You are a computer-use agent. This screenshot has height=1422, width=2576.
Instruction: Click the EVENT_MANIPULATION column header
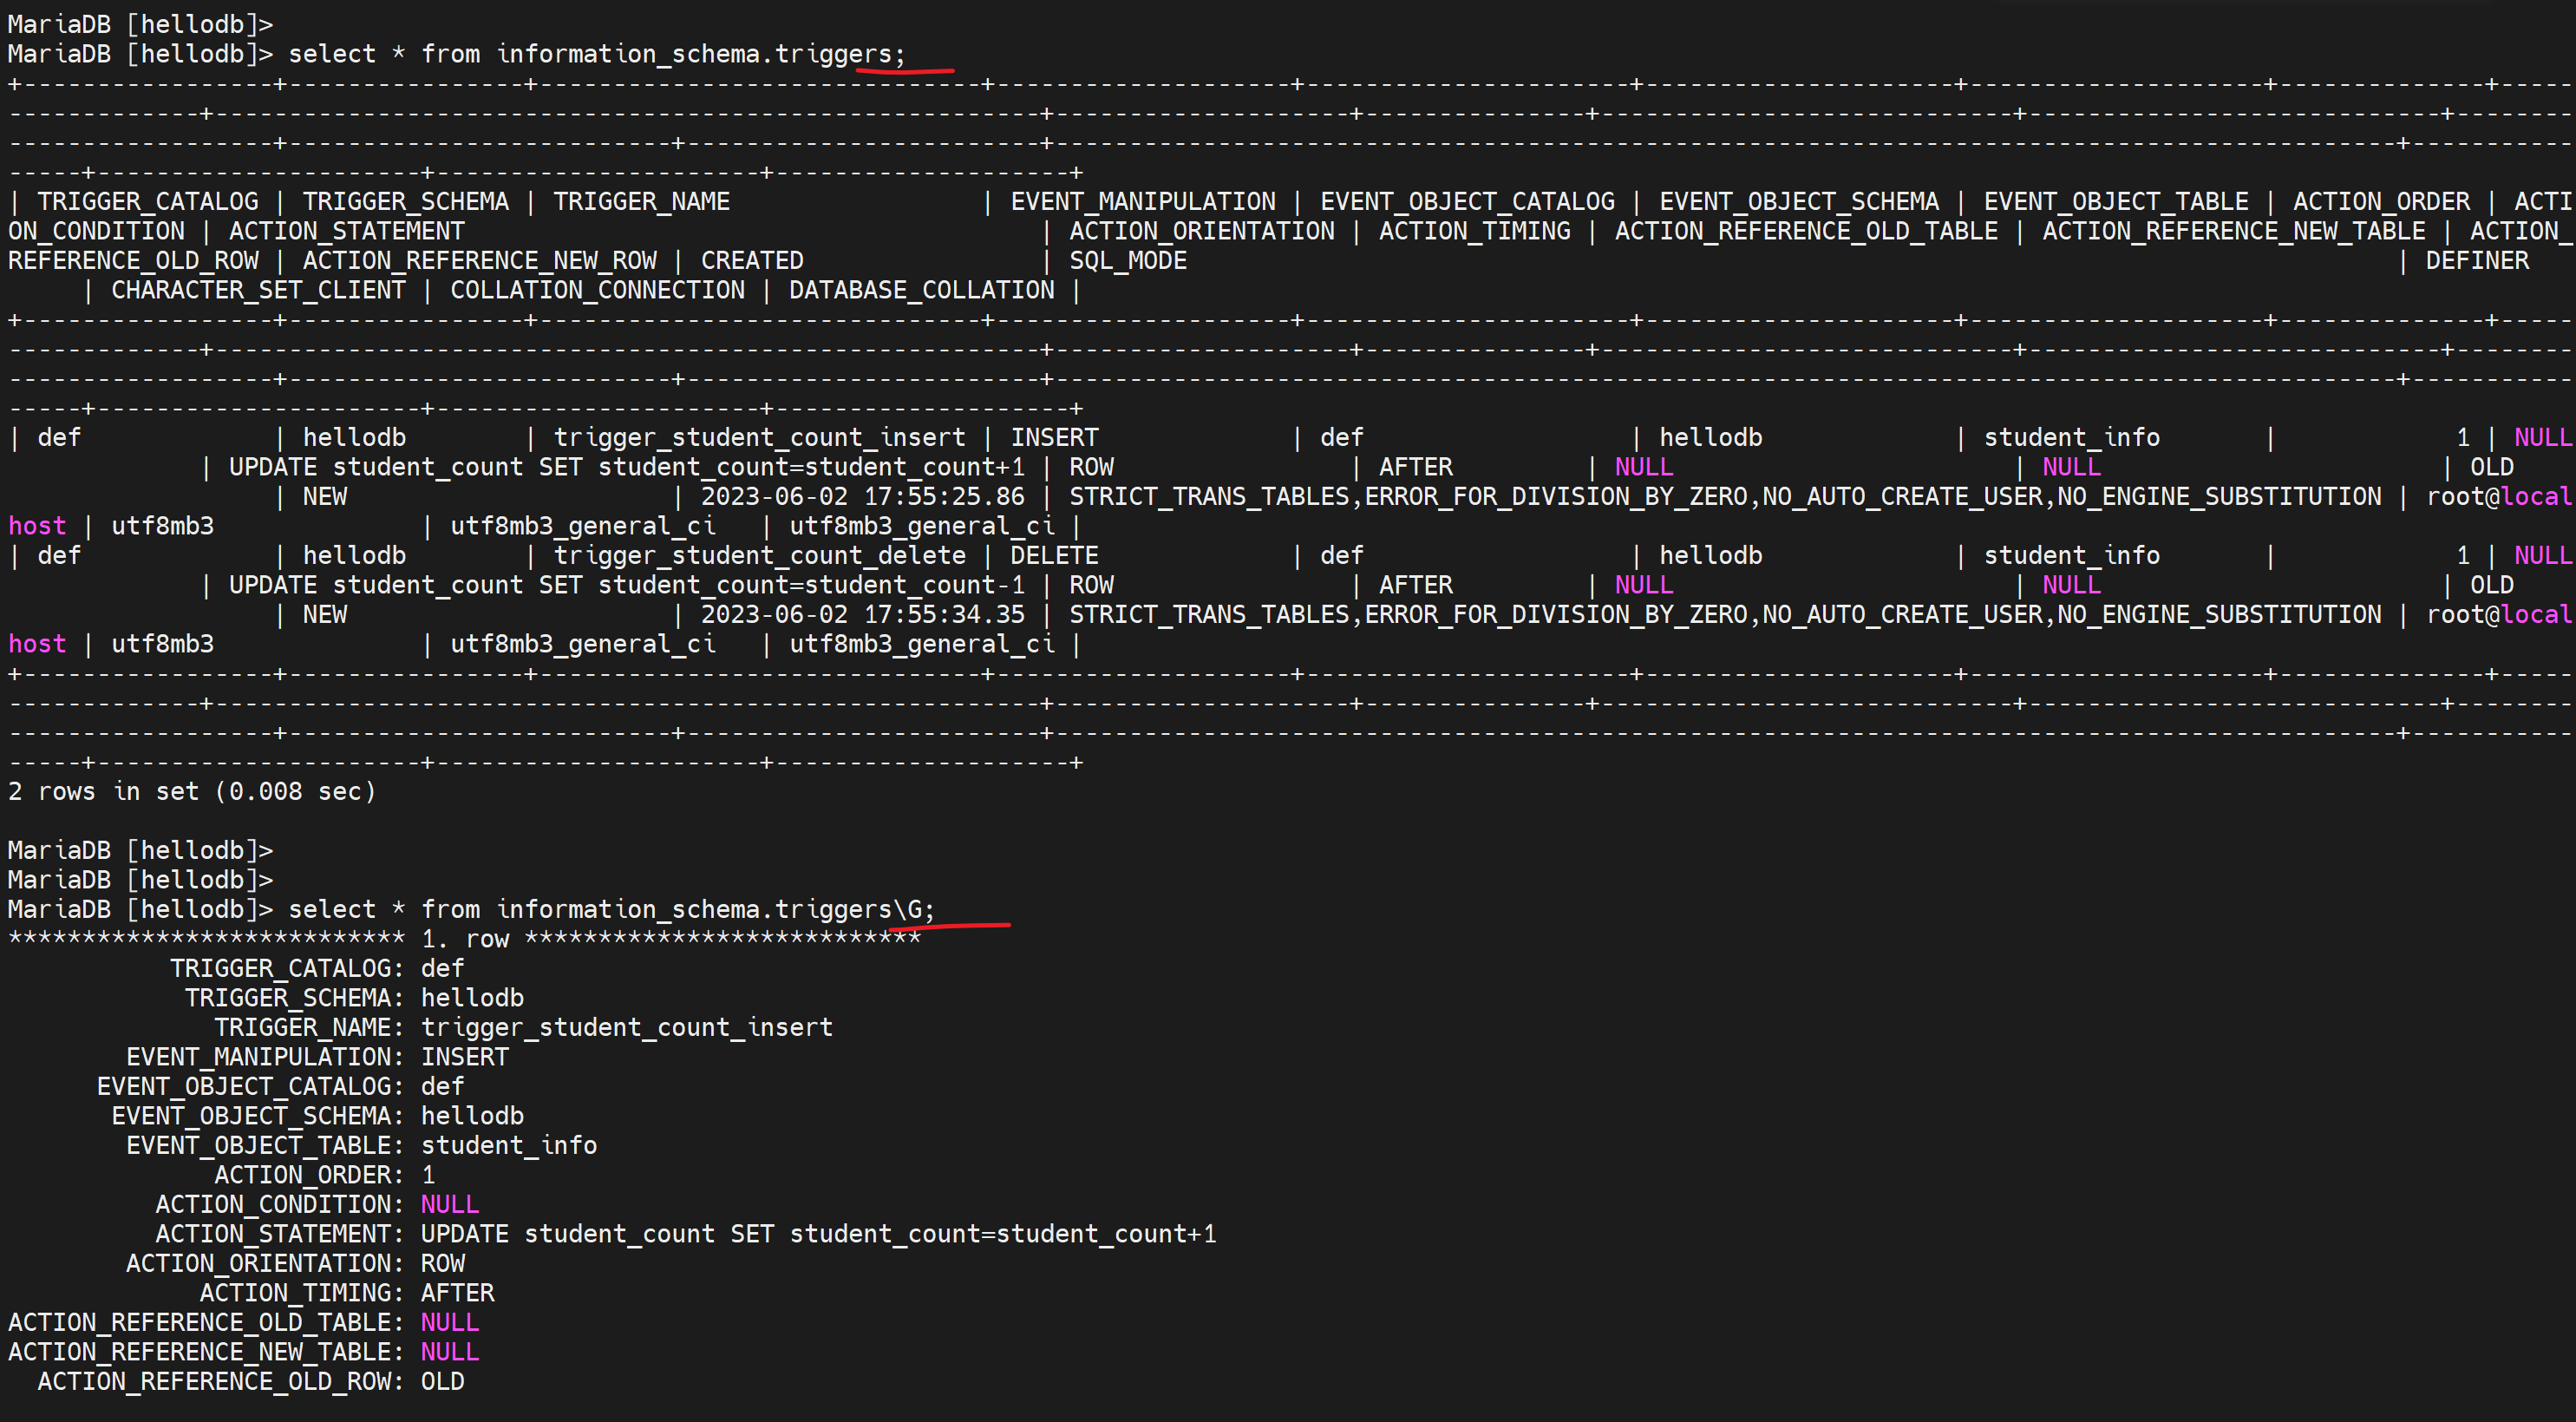point(1142,202)
